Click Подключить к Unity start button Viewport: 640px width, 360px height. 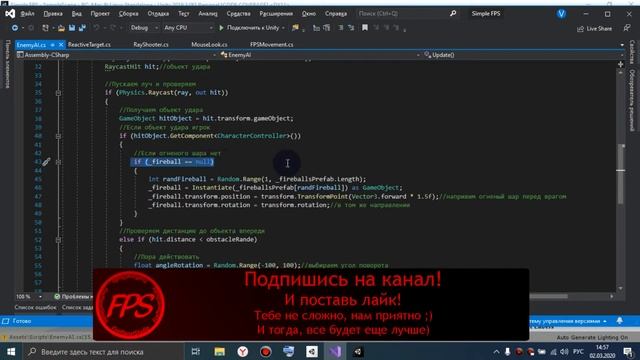coord(249,28)
